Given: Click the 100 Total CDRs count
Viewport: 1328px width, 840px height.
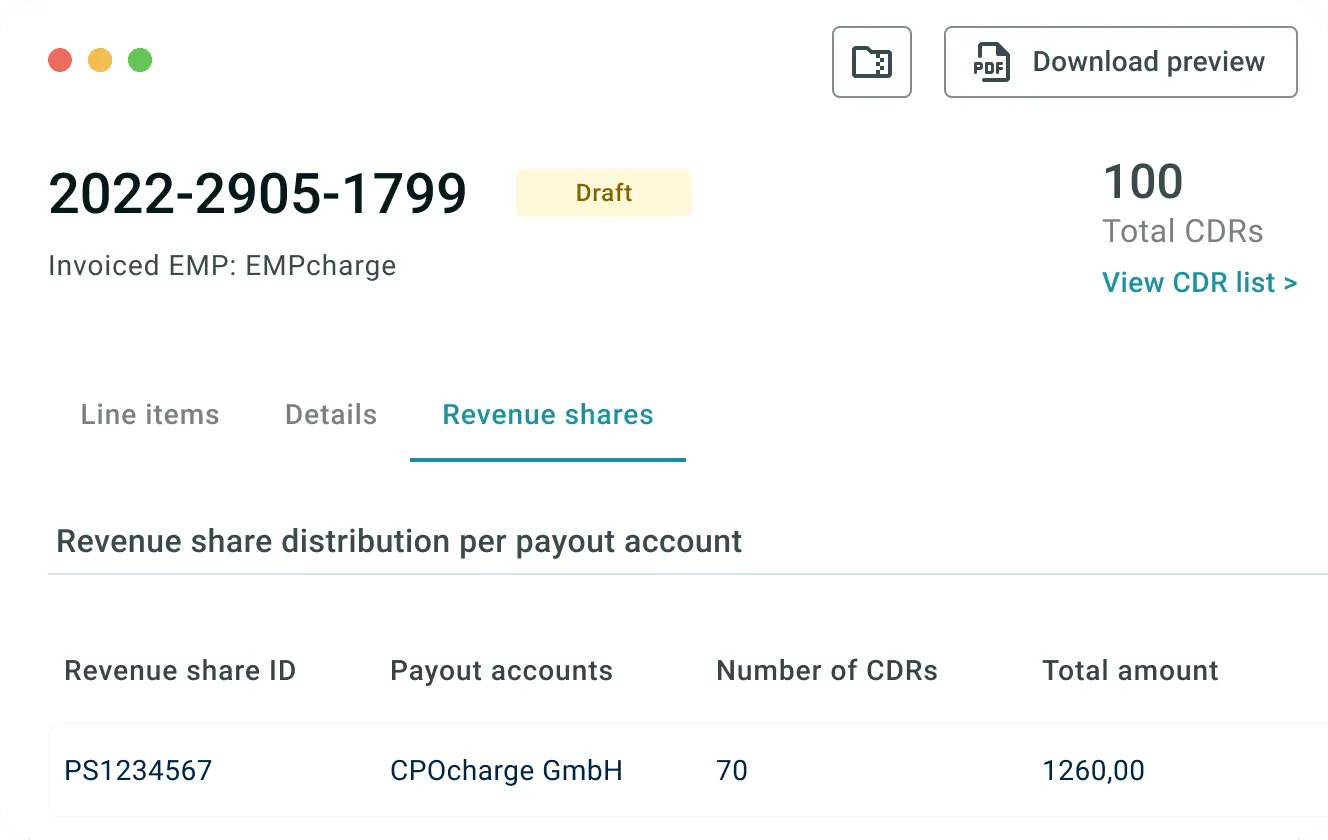Looking at the screenshot, I should click(1143, 182).
